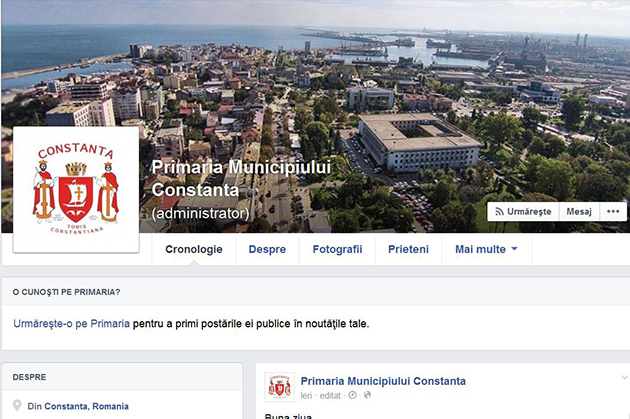Open the Constanta, Romania location link
The height and width of the screenshot is (419, 630).
tap(86, 406)
